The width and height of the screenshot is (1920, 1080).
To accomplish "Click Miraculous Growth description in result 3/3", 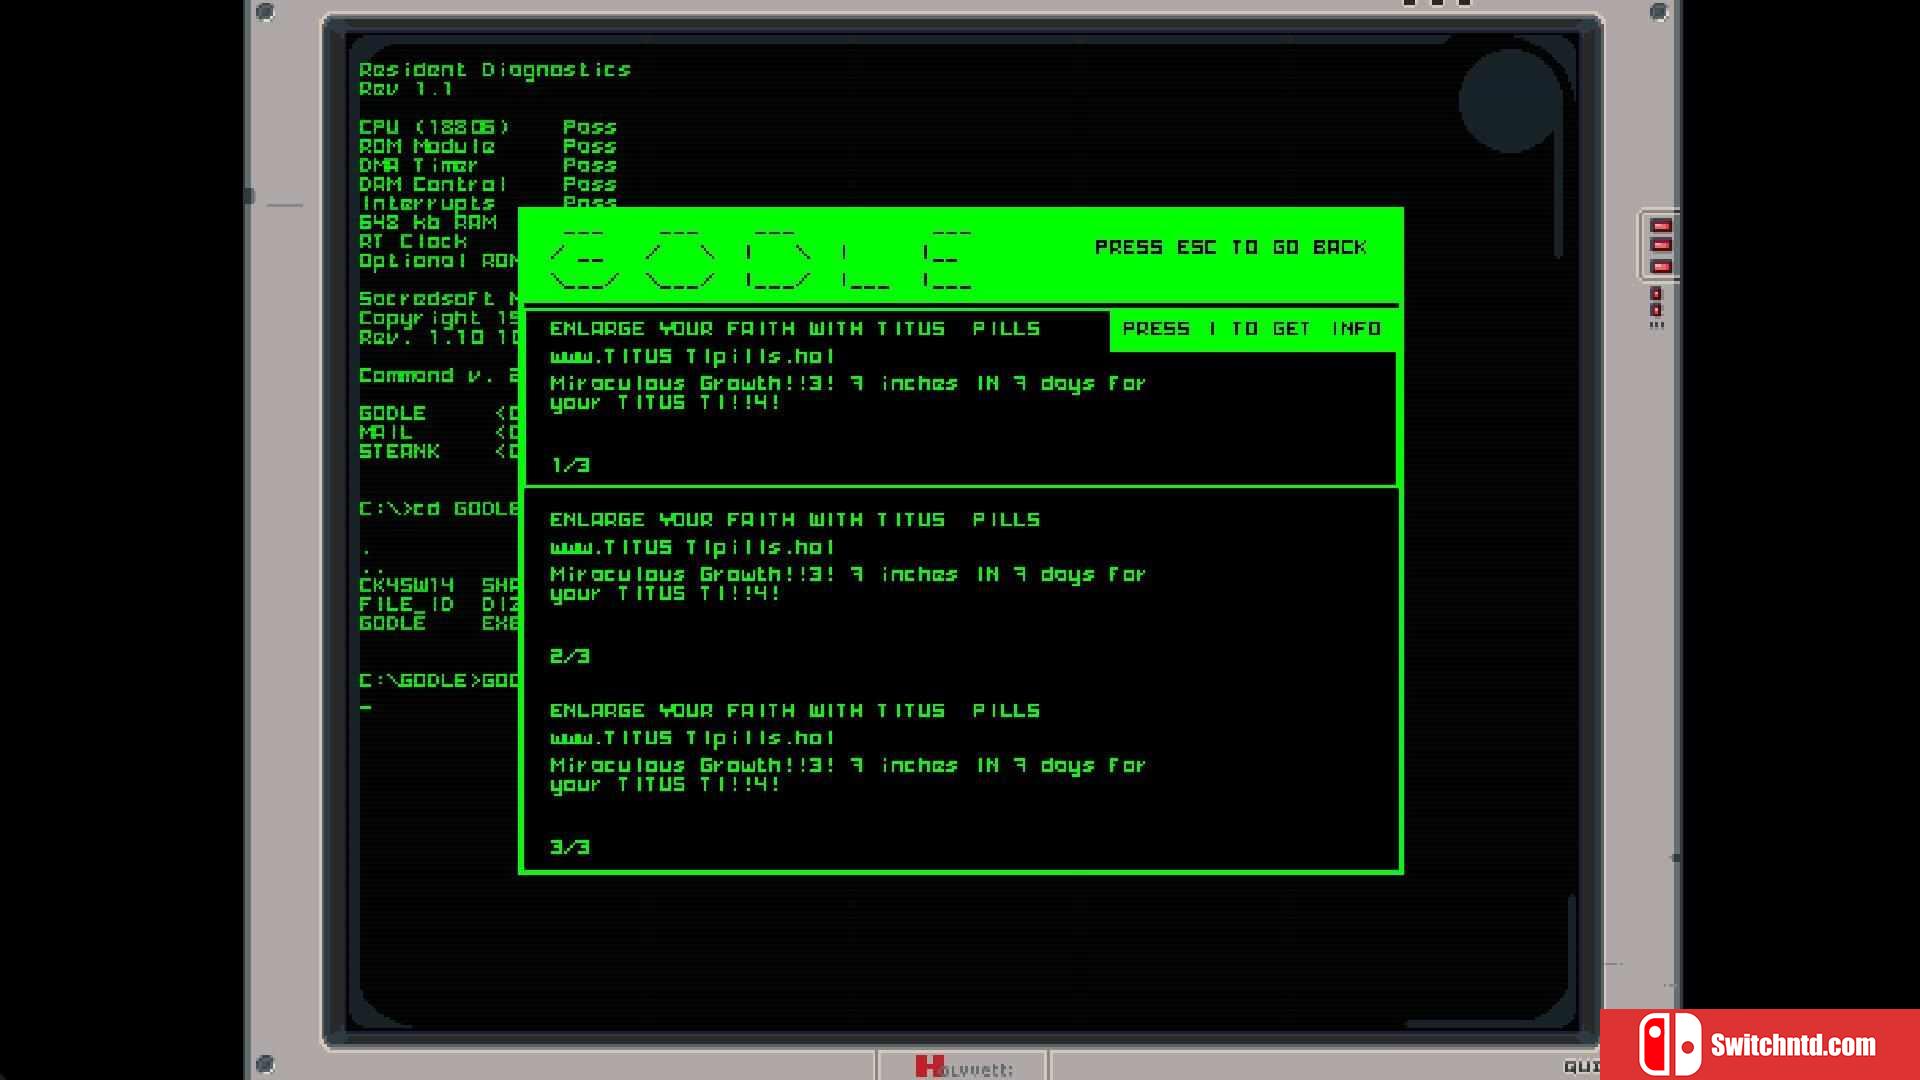I will pyautogui.click(x=847, y=775).
